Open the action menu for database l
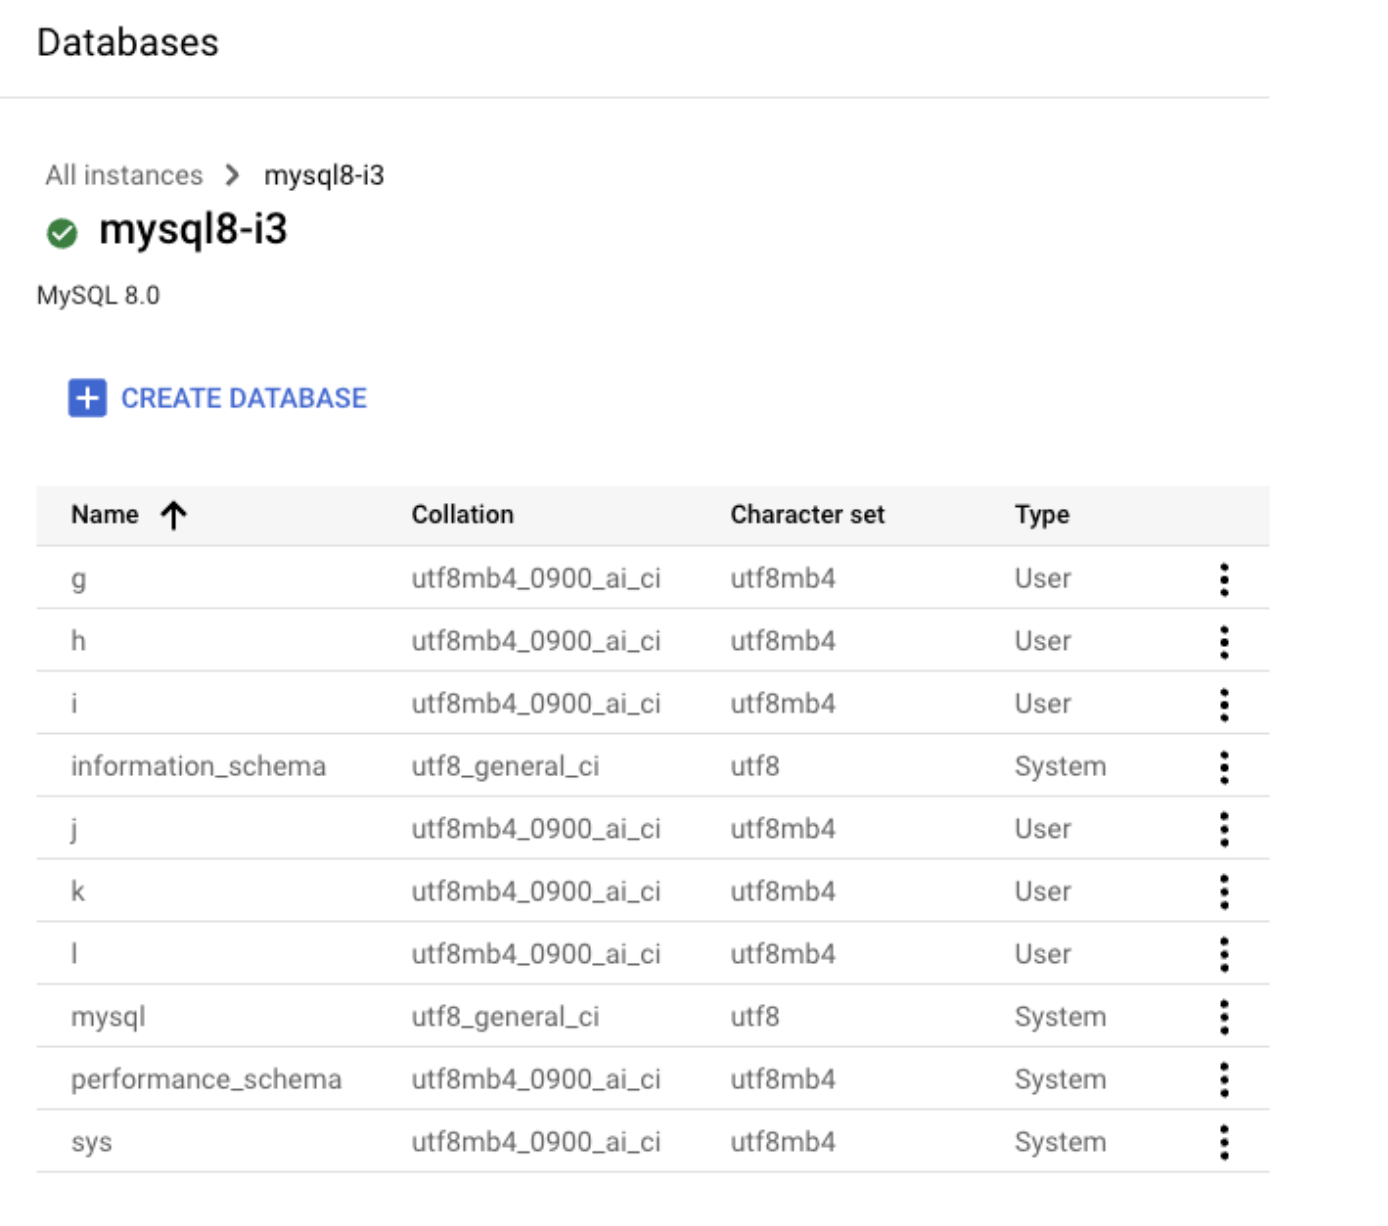 pos(1224,955)
